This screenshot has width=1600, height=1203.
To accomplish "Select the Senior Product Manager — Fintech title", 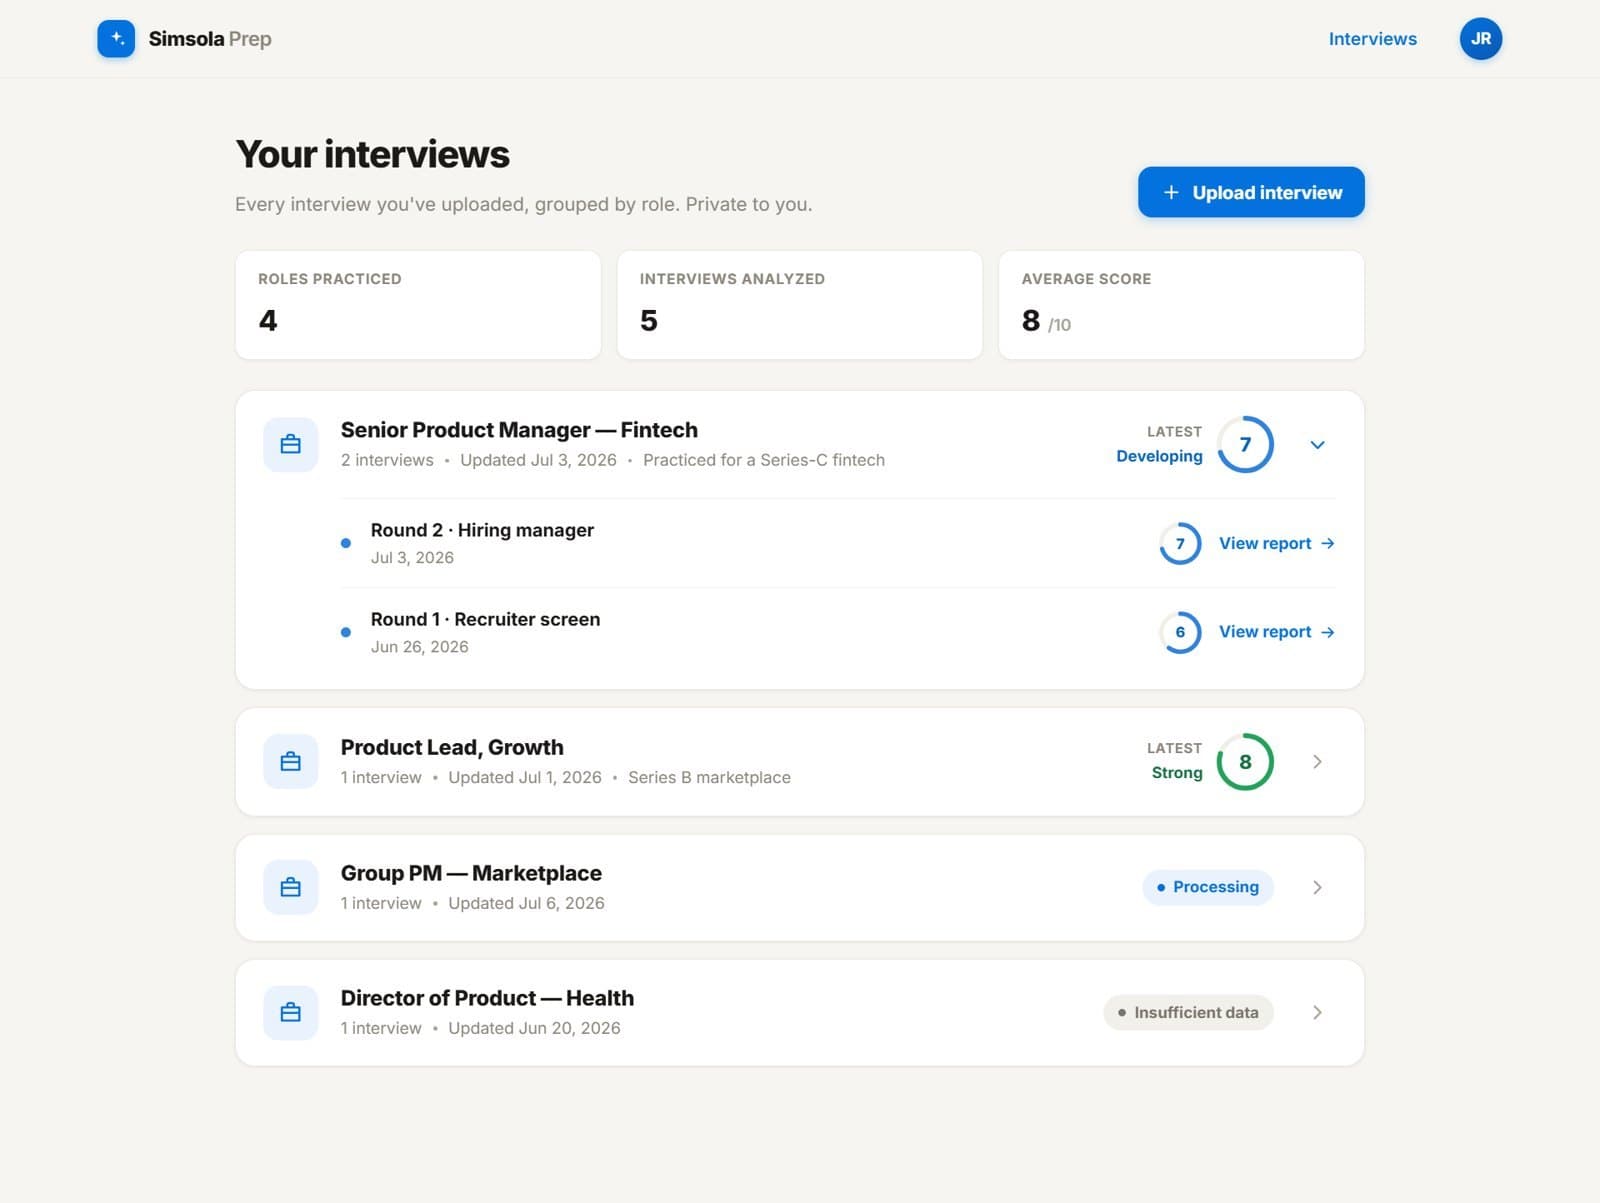I will point(519,430).
